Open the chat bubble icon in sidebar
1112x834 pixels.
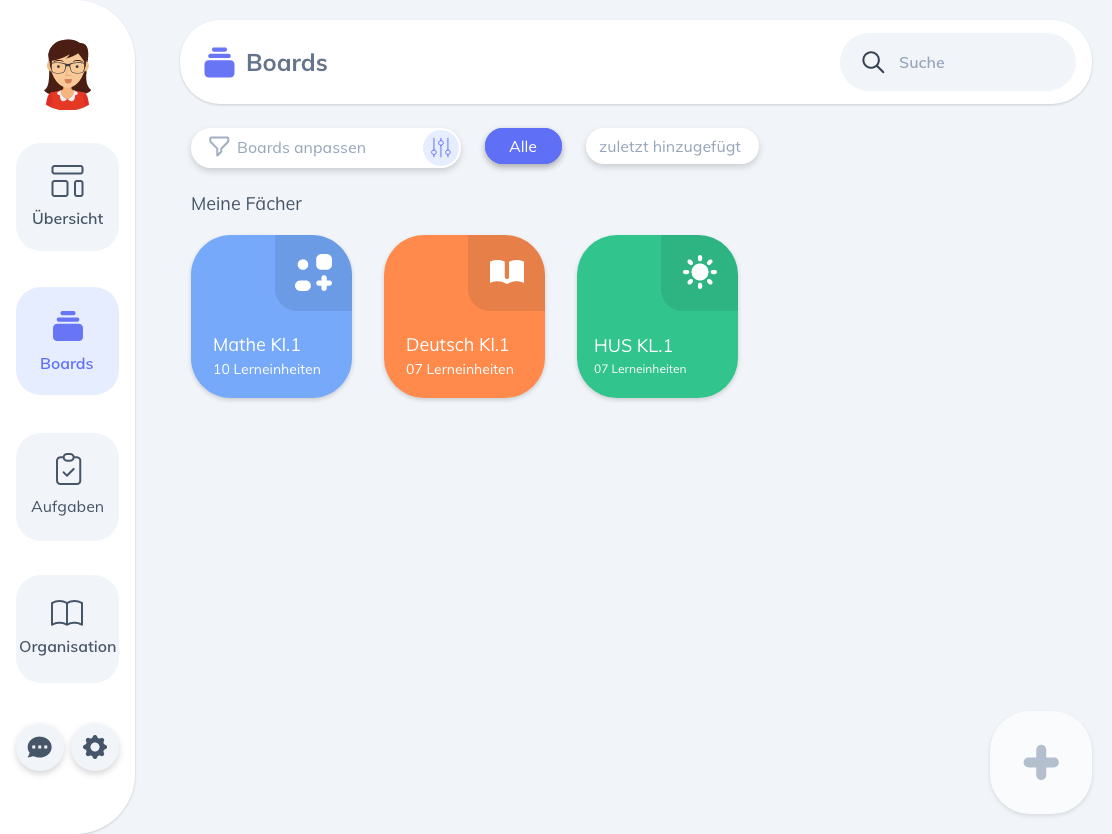coord(40,747)
